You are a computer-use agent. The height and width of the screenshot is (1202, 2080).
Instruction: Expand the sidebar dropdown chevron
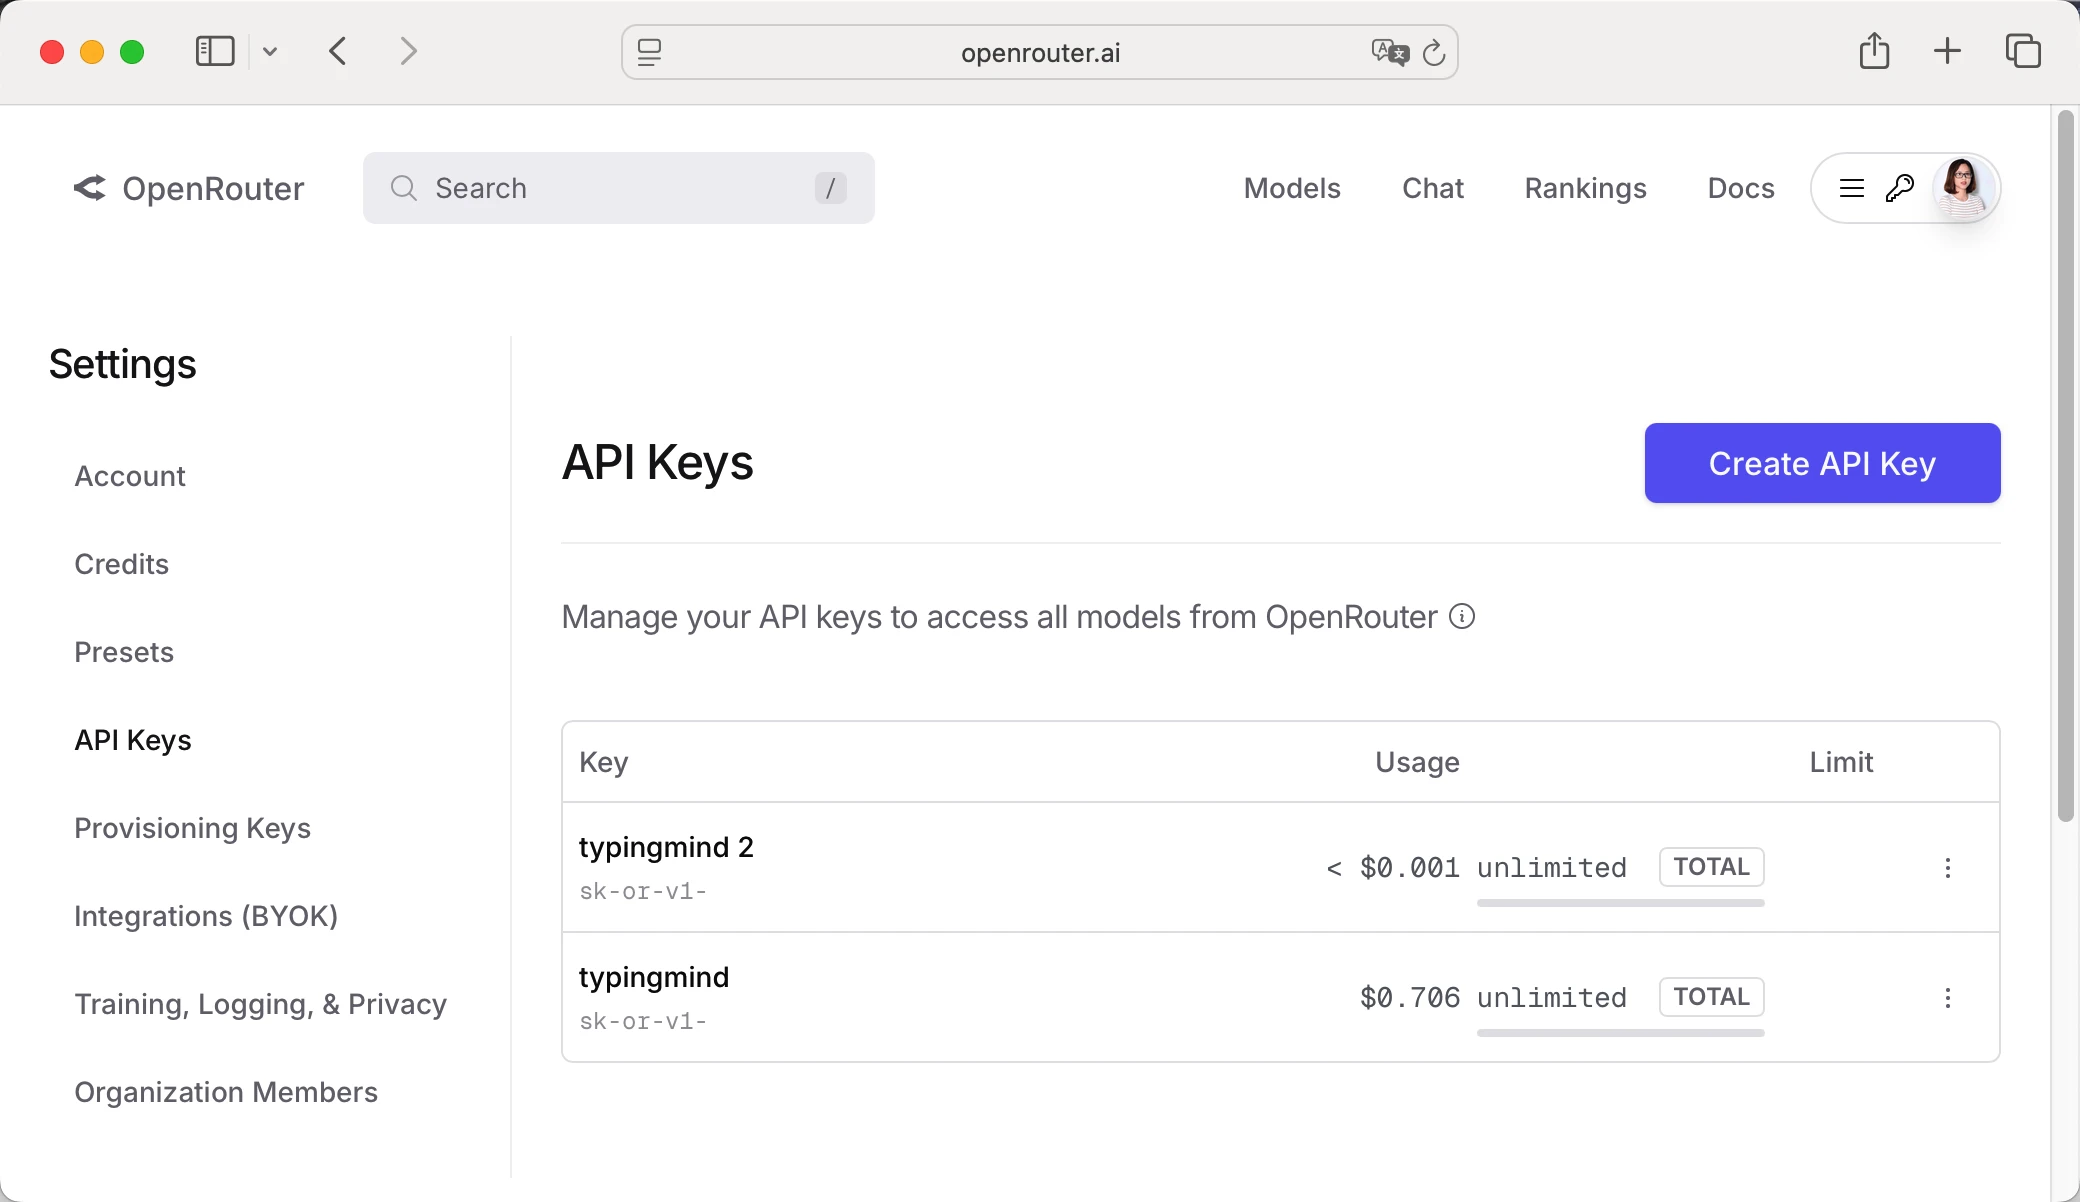point(270,52)
